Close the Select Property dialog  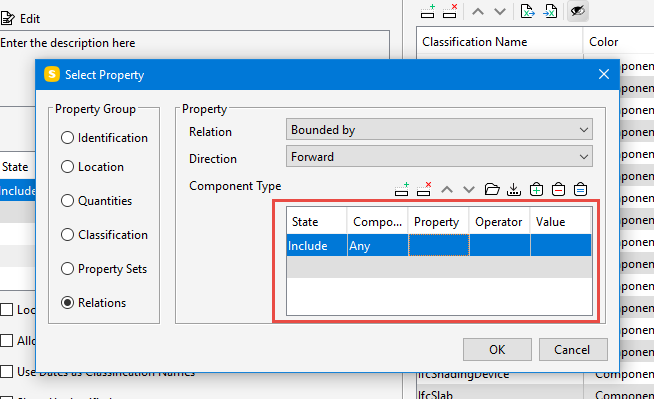(x=604, y=75)
